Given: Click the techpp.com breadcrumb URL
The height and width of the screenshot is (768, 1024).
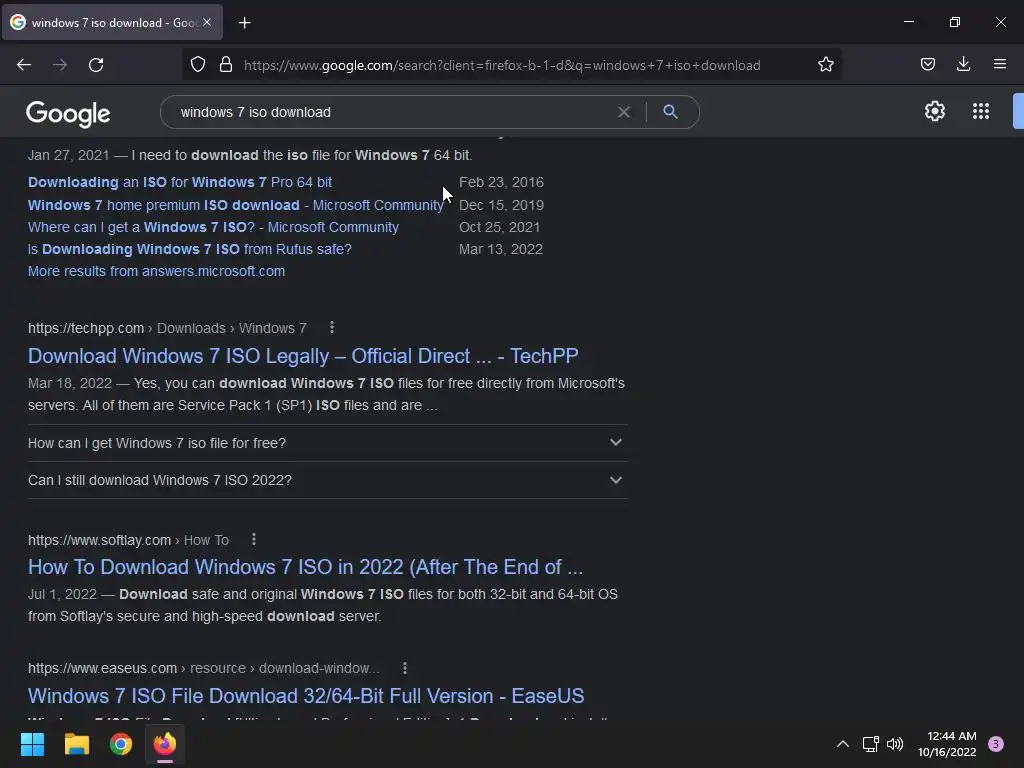Looking at the screenshot, I should (167, 328).
